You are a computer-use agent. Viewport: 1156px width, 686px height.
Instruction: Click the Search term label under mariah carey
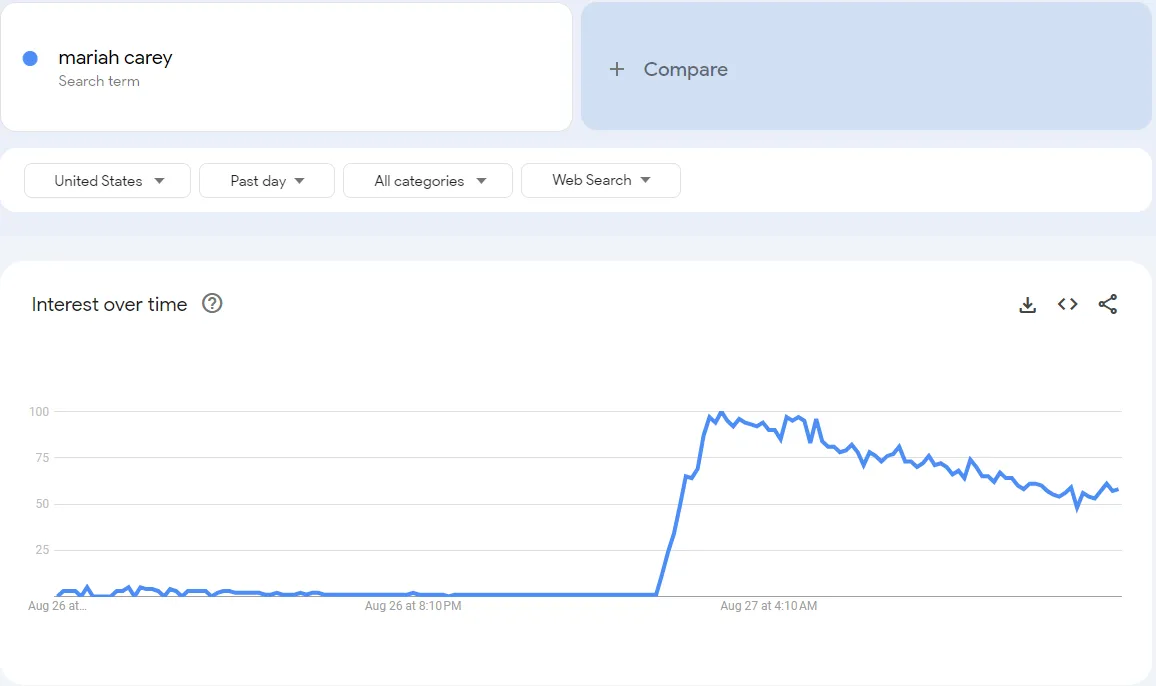pos(99,81)
